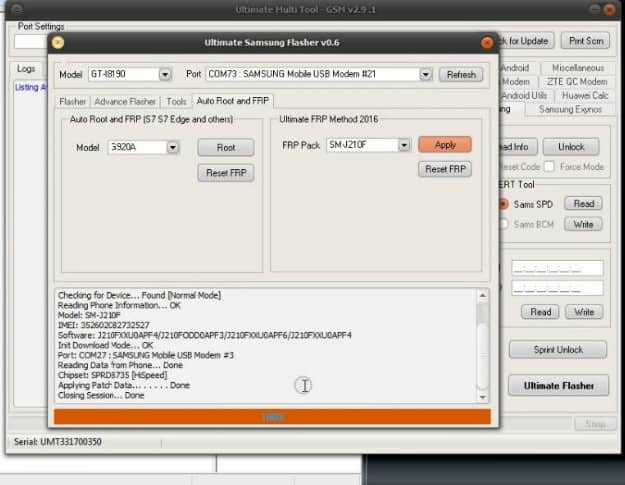Click the orange 100% progress bar
The width and height of the screenshot is (625, 485).
tap(273, 417)
